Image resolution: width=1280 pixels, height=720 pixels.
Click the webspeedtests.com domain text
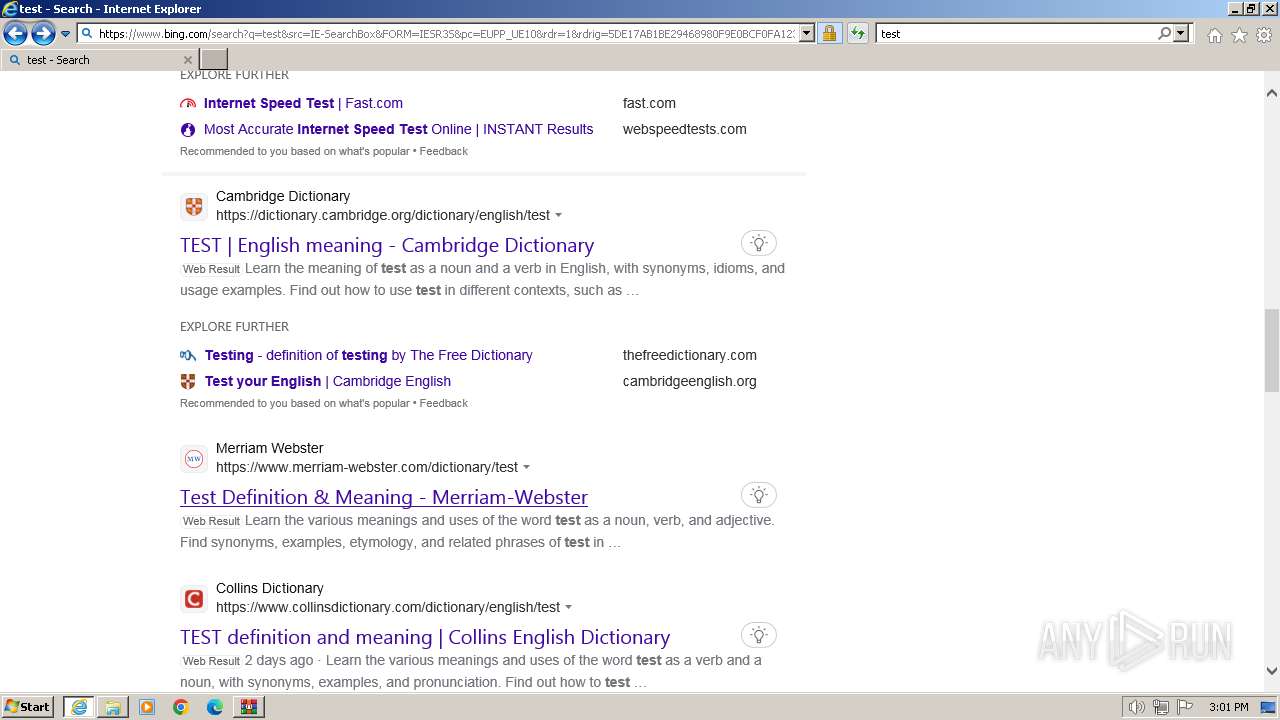[685, 129]
